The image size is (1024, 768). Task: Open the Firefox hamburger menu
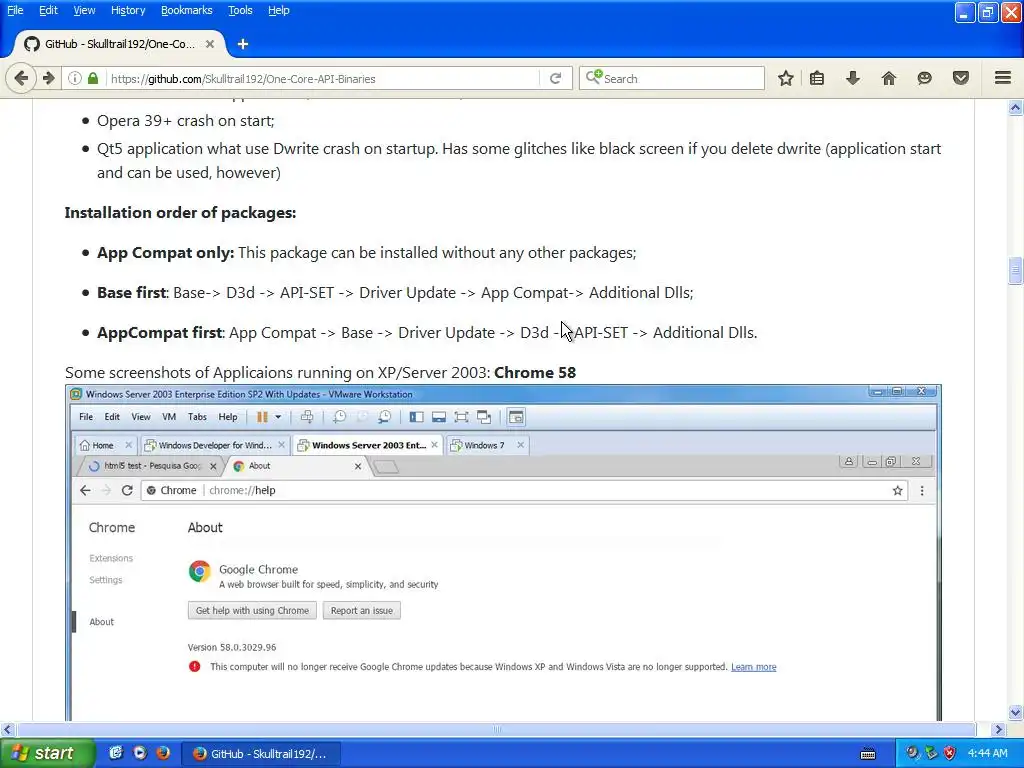[1003, 78]
